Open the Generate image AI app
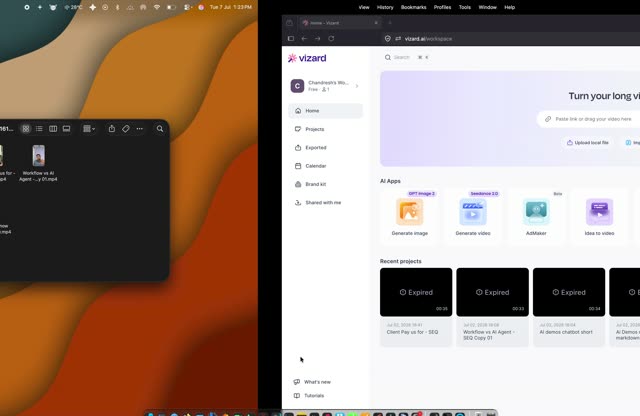 click(409, 216)
